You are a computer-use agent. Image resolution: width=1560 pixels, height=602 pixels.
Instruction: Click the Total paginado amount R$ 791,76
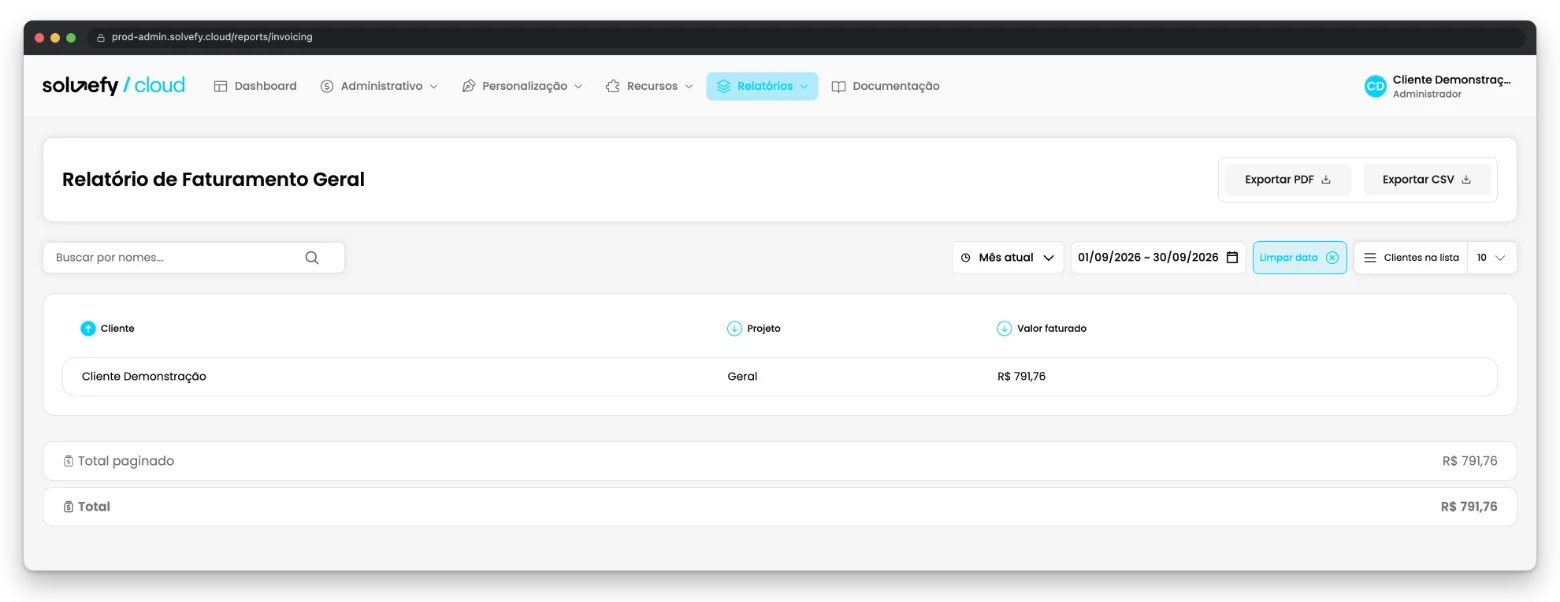(x=1469, y=461)
